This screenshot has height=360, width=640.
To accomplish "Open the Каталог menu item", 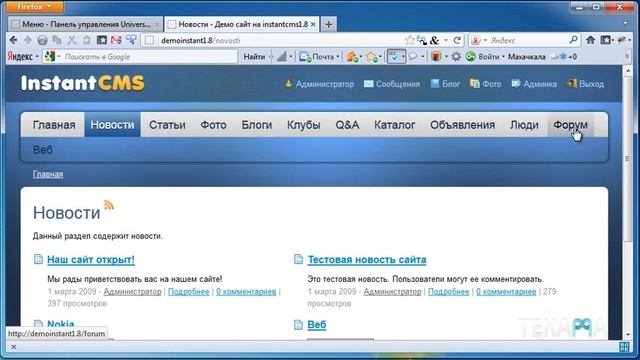I will [x=395, y=125].
